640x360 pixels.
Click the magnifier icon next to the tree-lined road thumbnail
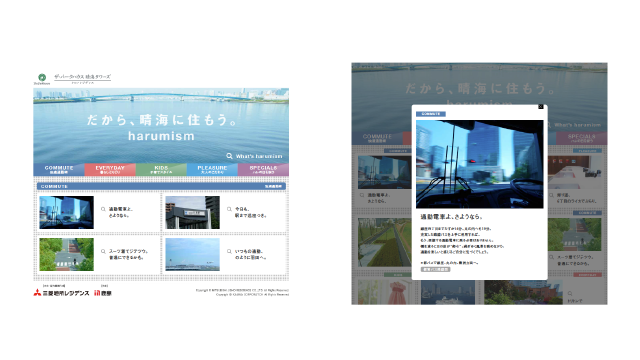(x=103, y=251)
